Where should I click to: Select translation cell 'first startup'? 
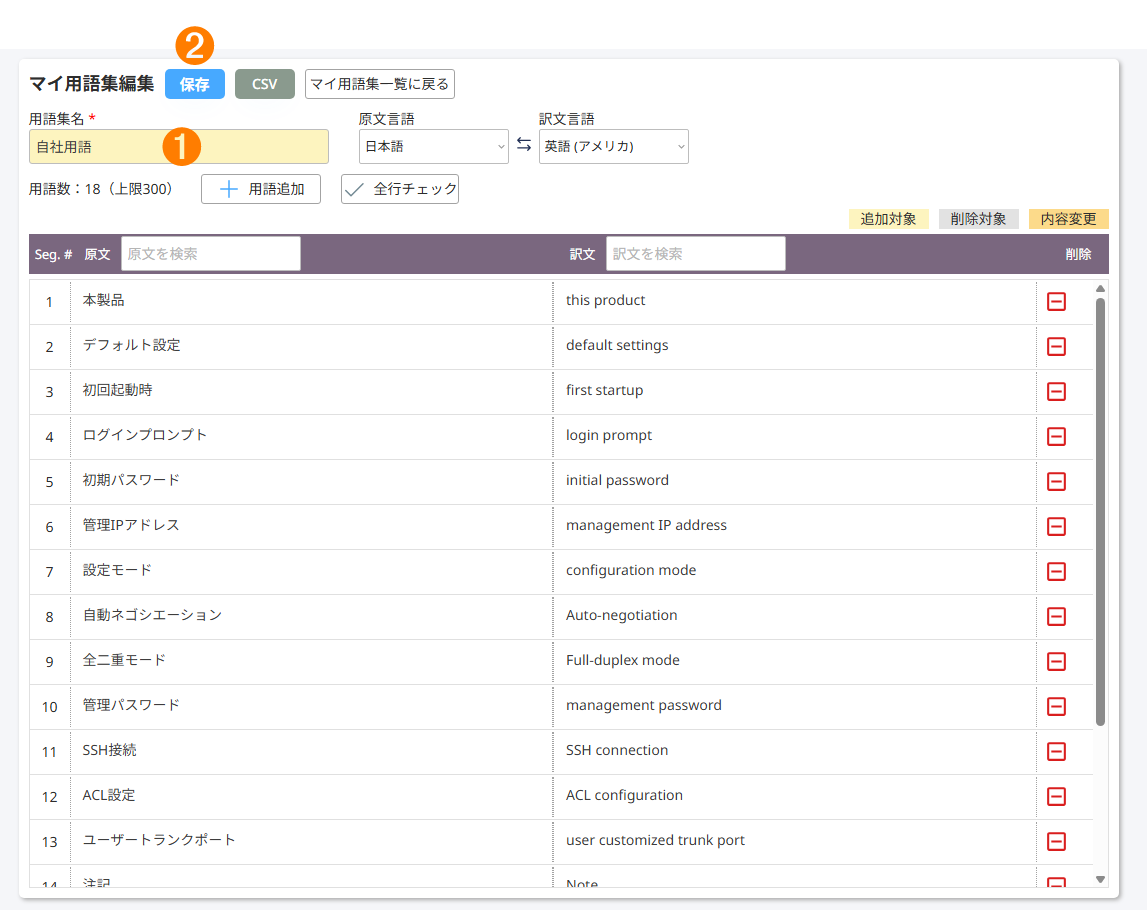tap(794, 391)
